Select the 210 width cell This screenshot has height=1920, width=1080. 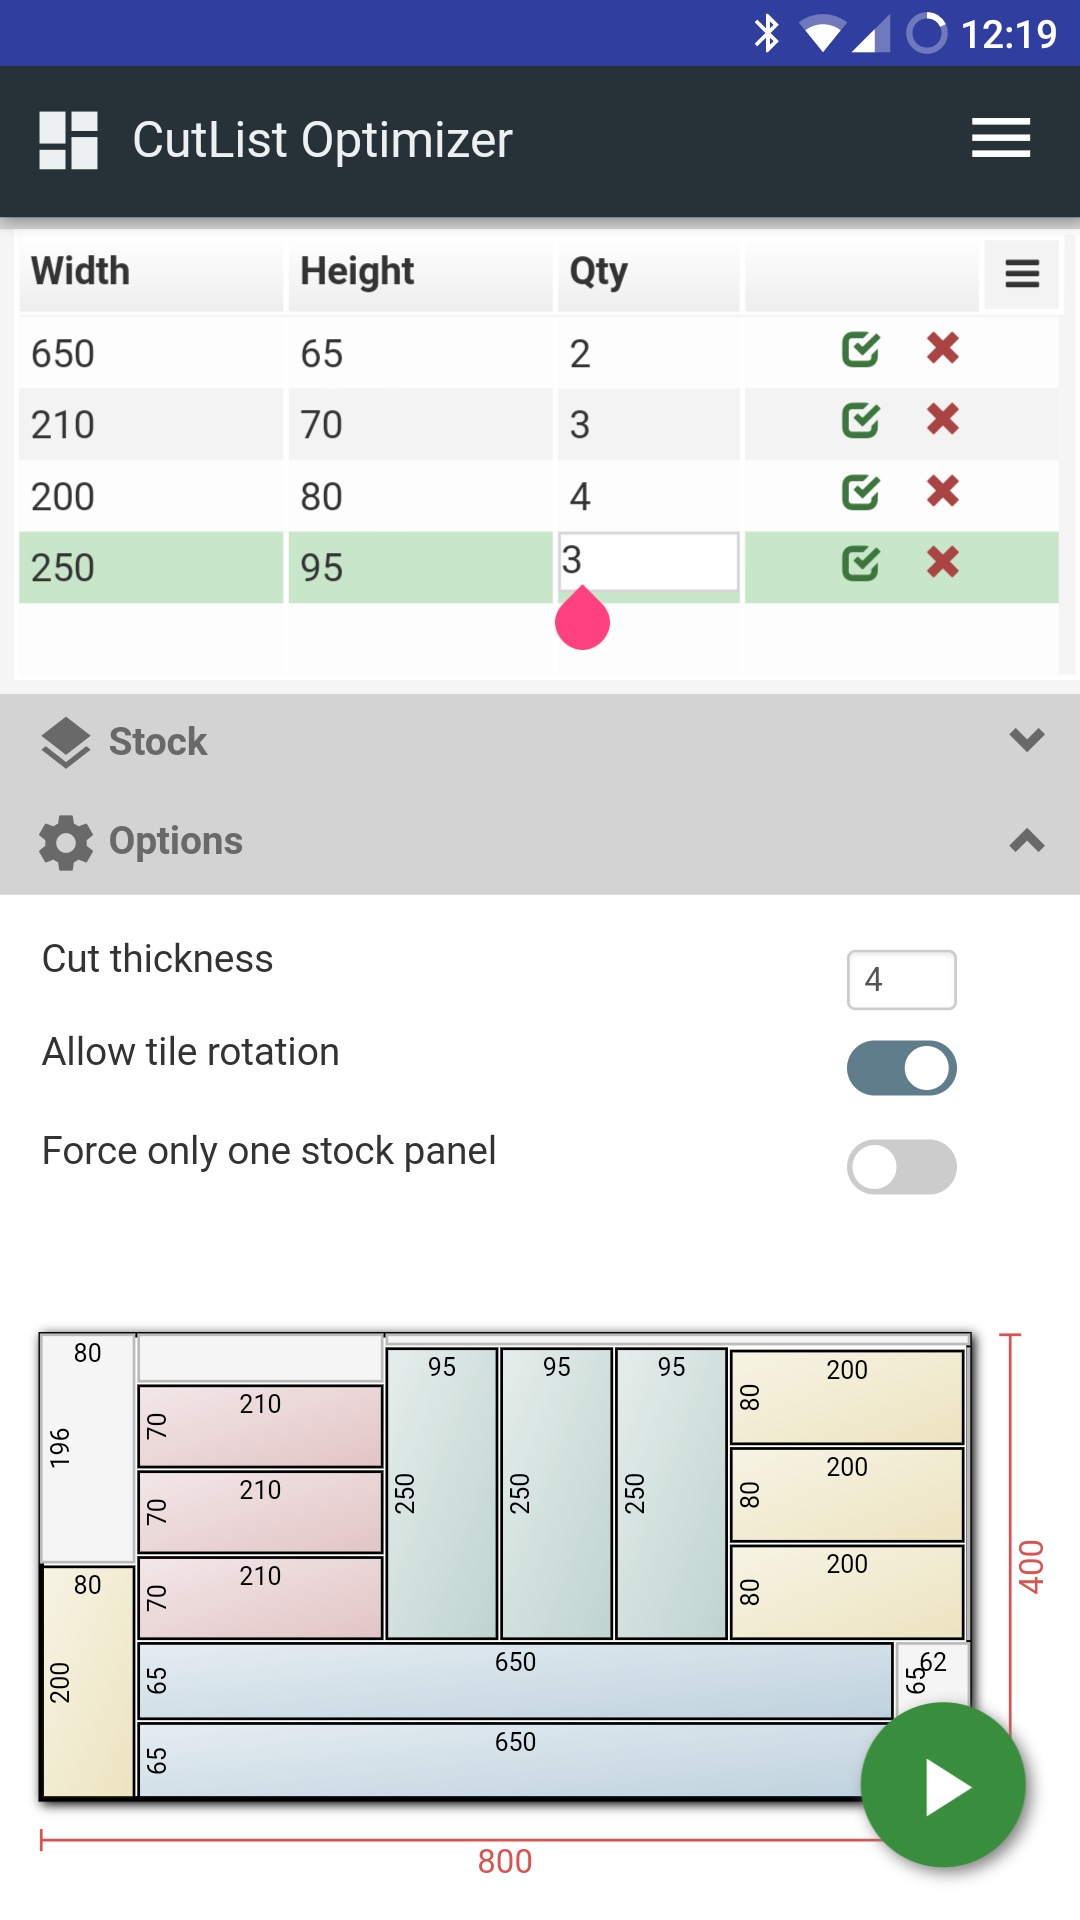150,425
